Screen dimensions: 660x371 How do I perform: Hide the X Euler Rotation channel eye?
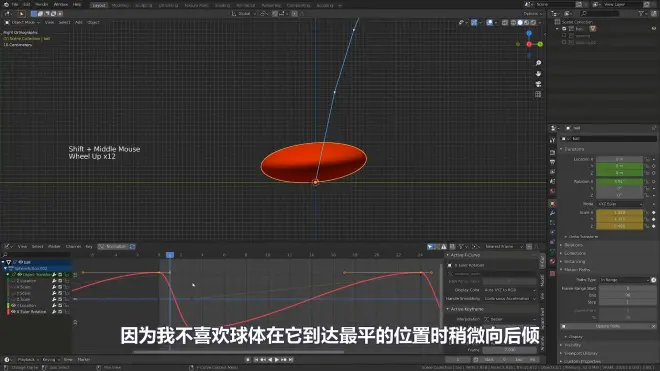[13, 312]
